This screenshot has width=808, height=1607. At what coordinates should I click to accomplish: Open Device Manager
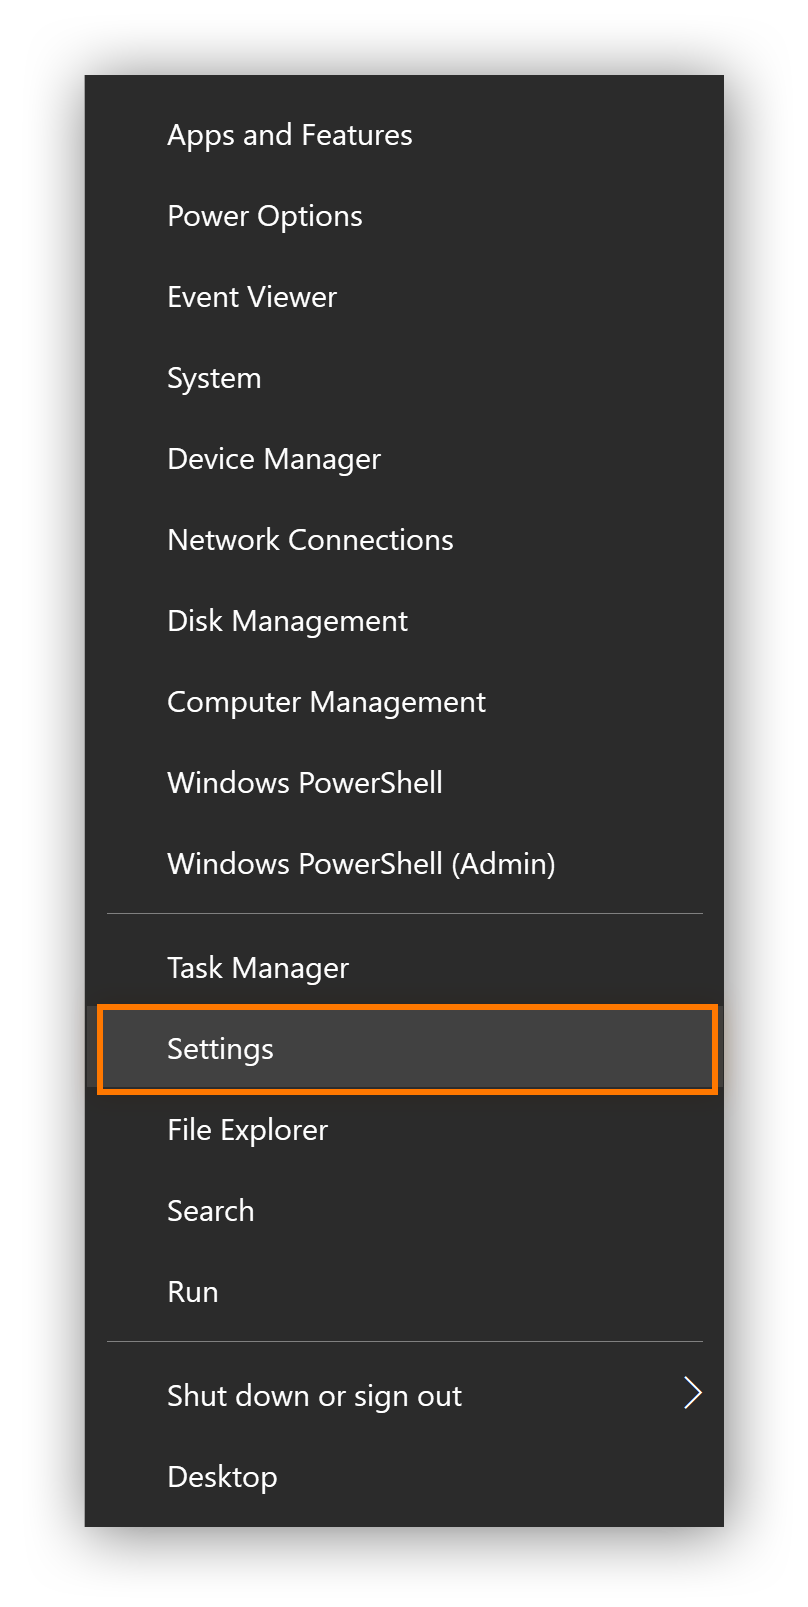273,459
